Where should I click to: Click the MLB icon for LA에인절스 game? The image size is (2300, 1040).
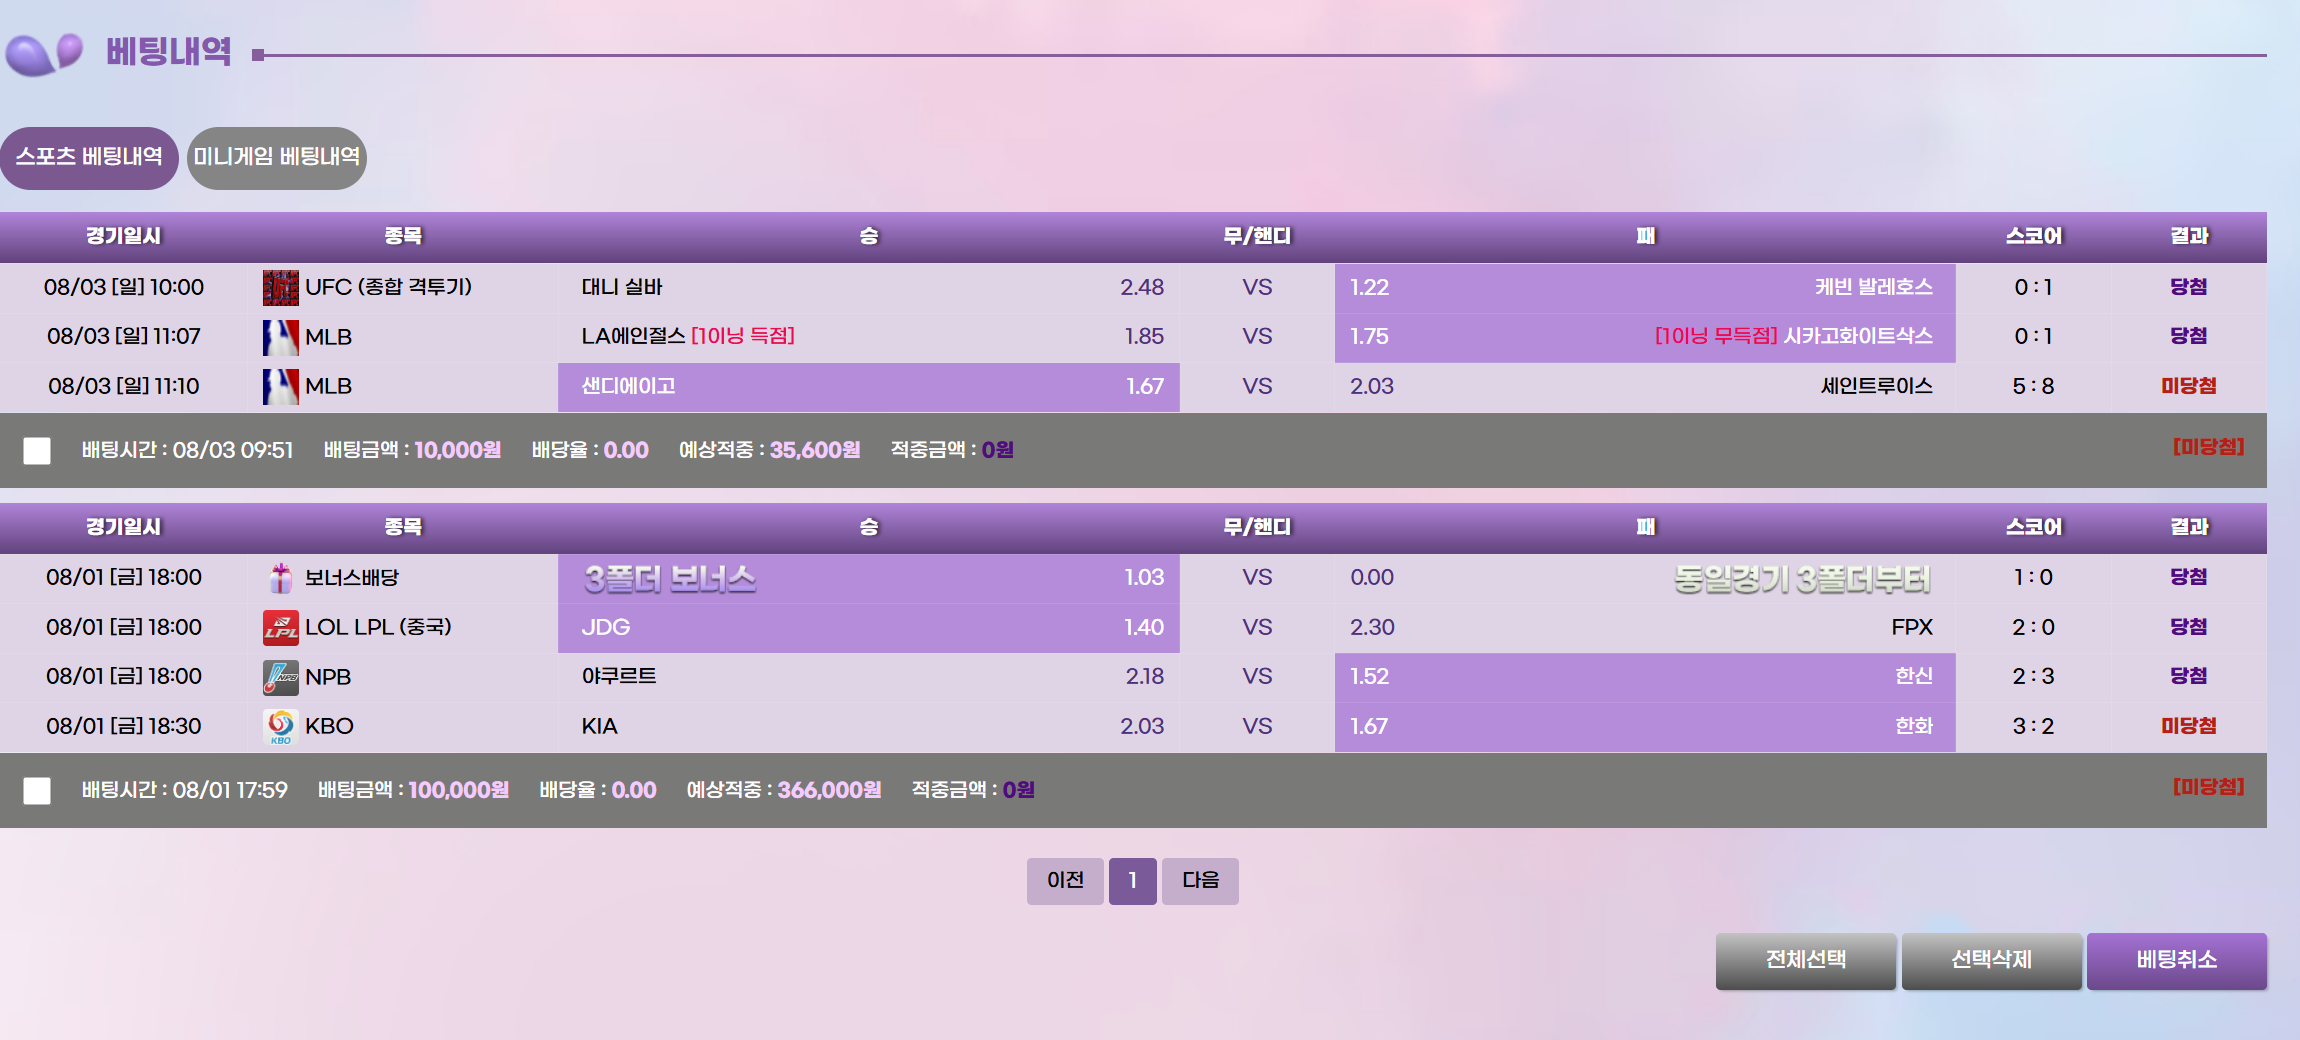[x=280, y=337]
